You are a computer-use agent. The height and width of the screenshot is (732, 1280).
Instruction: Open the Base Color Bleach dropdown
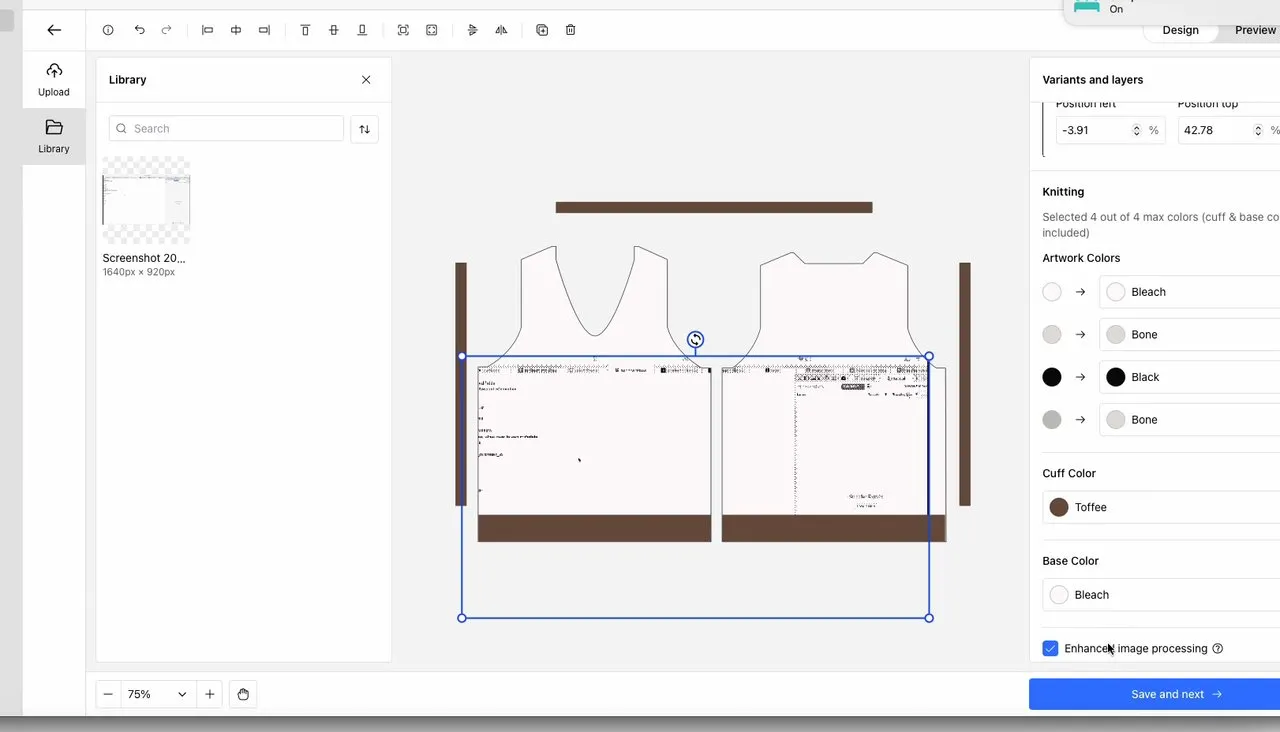click(x=1160, y=595)
